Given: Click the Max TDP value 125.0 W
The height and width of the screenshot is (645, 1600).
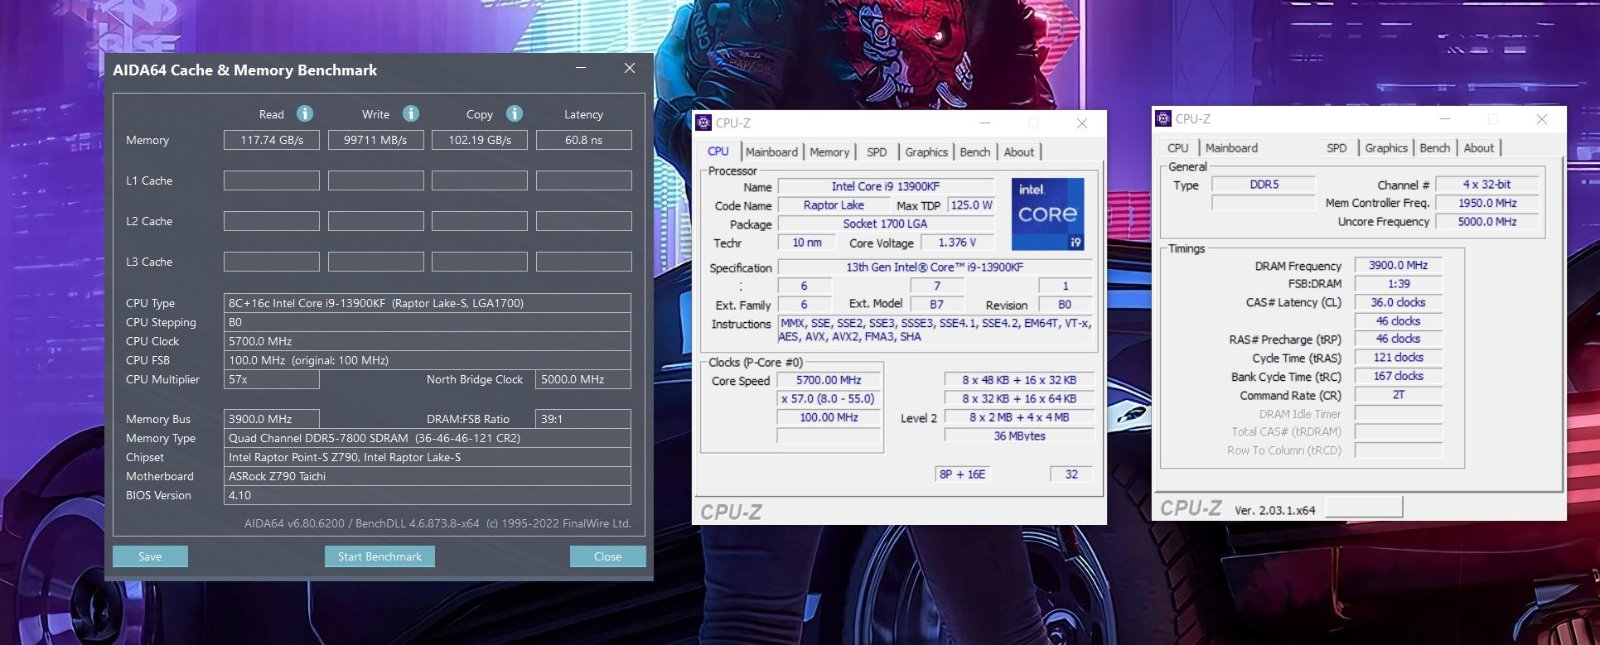Looking at the screenshot, I should [x=971, y=205].
